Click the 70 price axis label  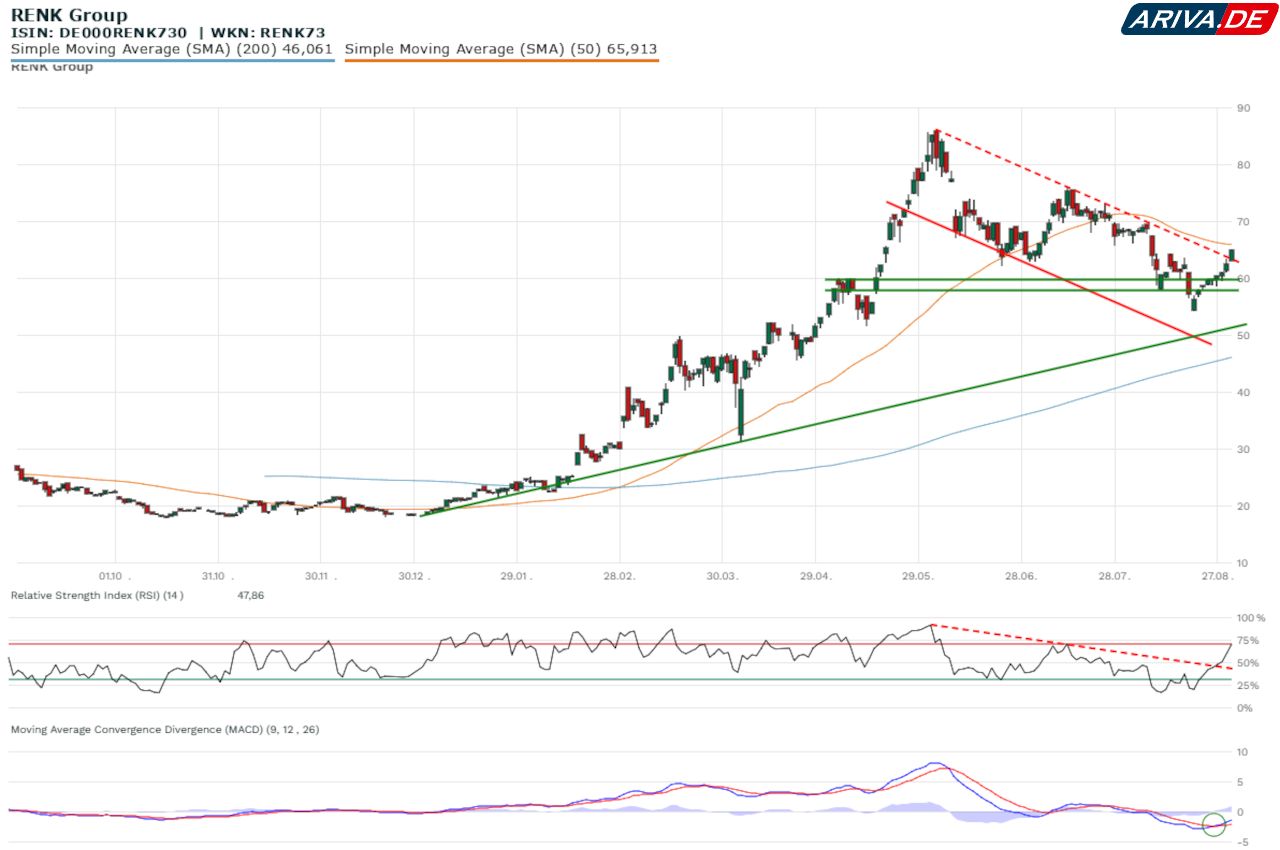1243,222
